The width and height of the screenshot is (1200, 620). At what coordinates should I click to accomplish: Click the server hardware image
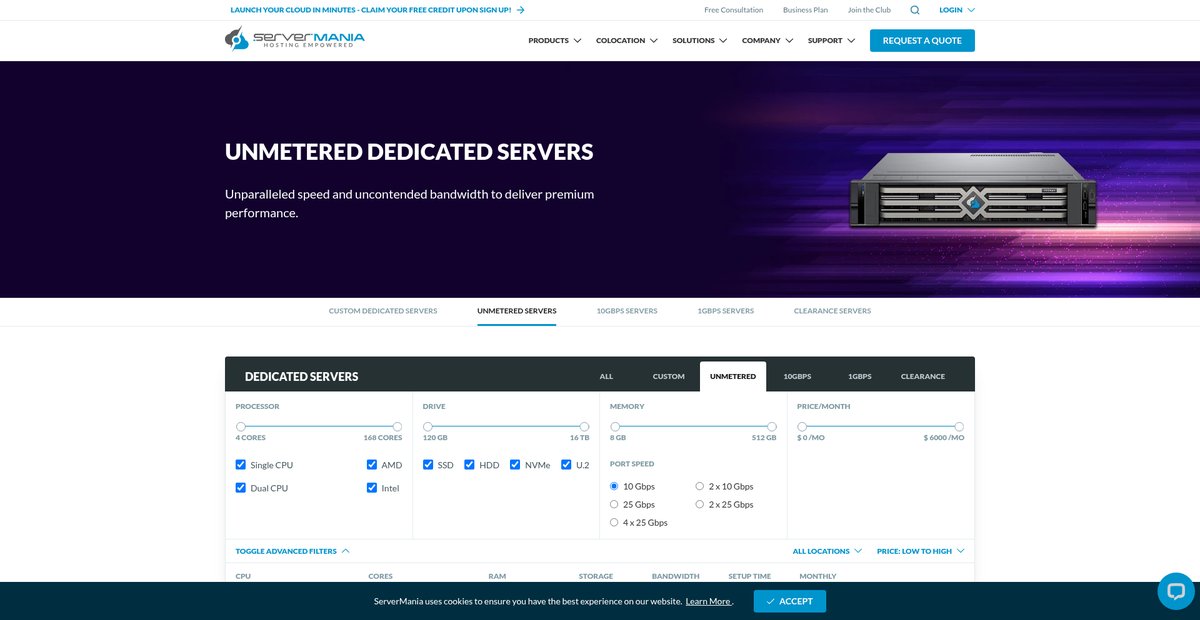[x=972, y=190]
